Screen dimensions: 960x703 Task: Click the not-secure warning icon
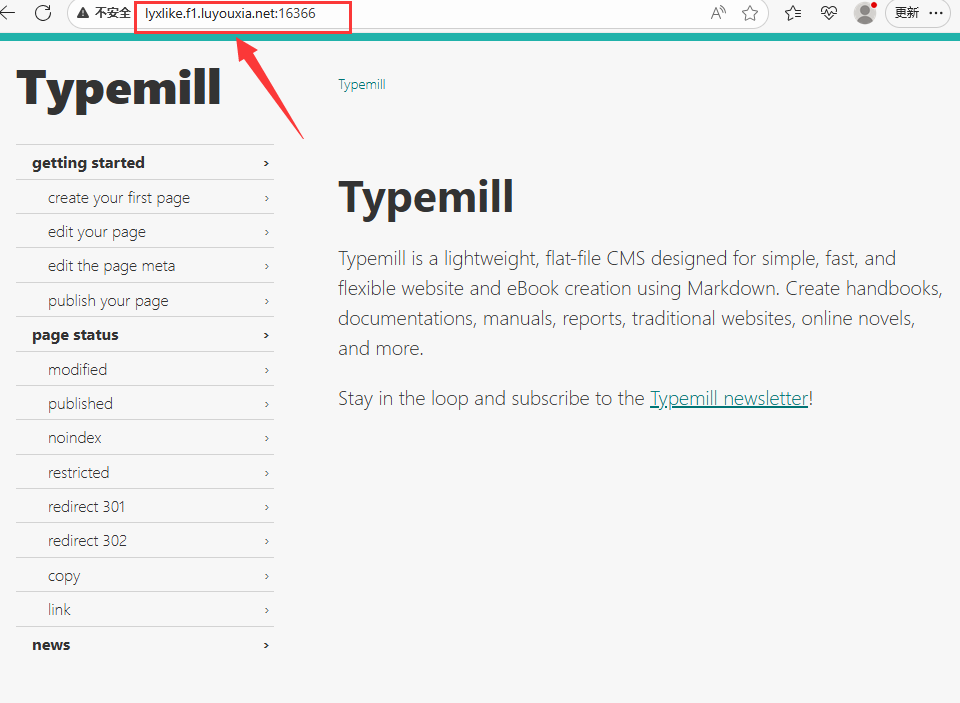click(x=83, y=13)
